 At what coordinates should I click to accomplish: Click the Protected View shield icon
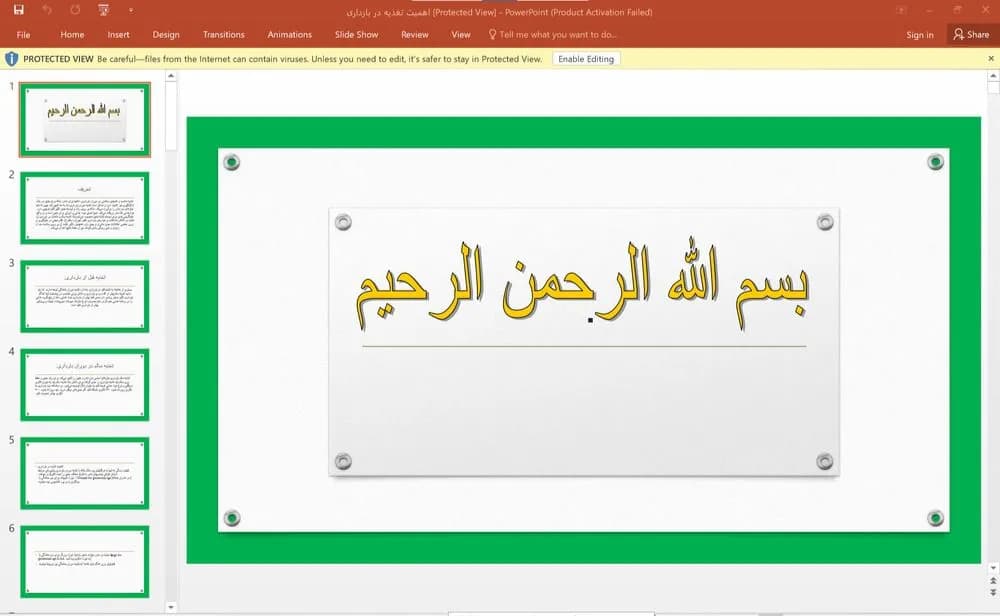(11, 59)
